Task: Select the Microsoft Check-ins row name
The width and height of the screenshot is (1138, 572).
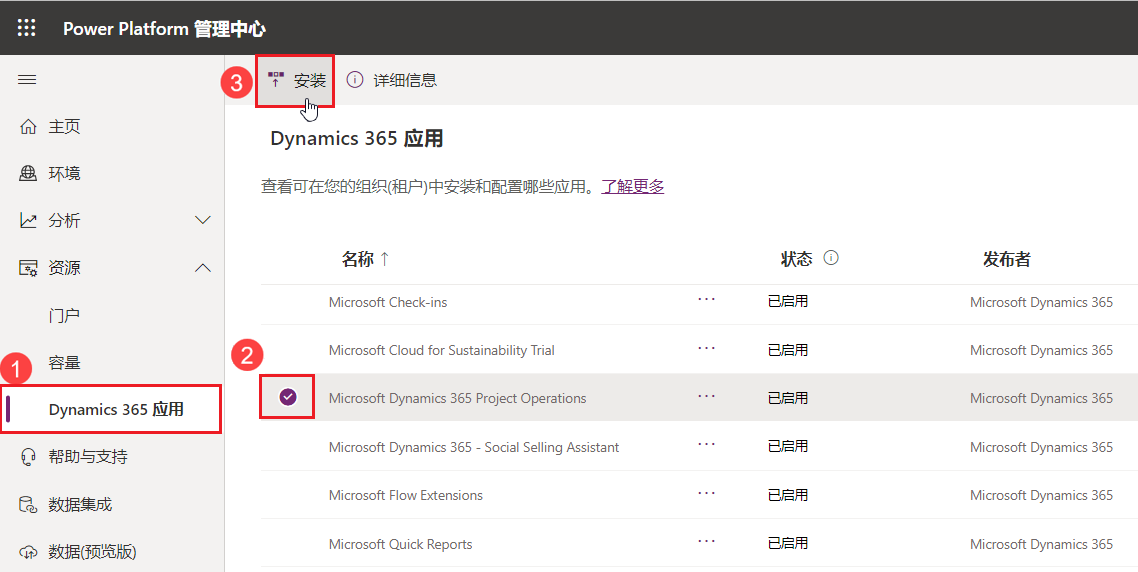Action: pos(388,302)
